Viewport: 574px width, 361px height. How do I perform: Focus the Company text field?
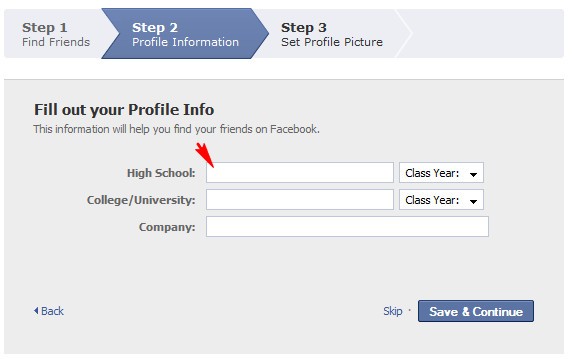(x=347, y=227)
